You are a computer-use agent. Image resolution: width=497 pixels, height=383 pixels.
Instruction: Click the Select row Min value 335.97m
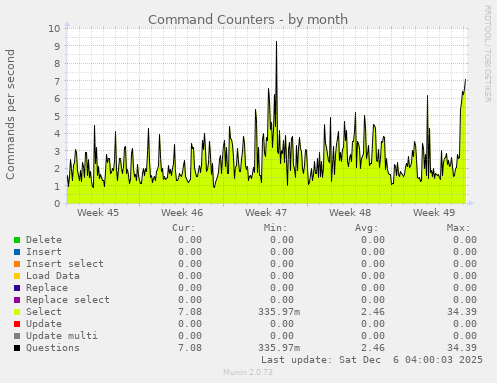(x=279, y=312)
